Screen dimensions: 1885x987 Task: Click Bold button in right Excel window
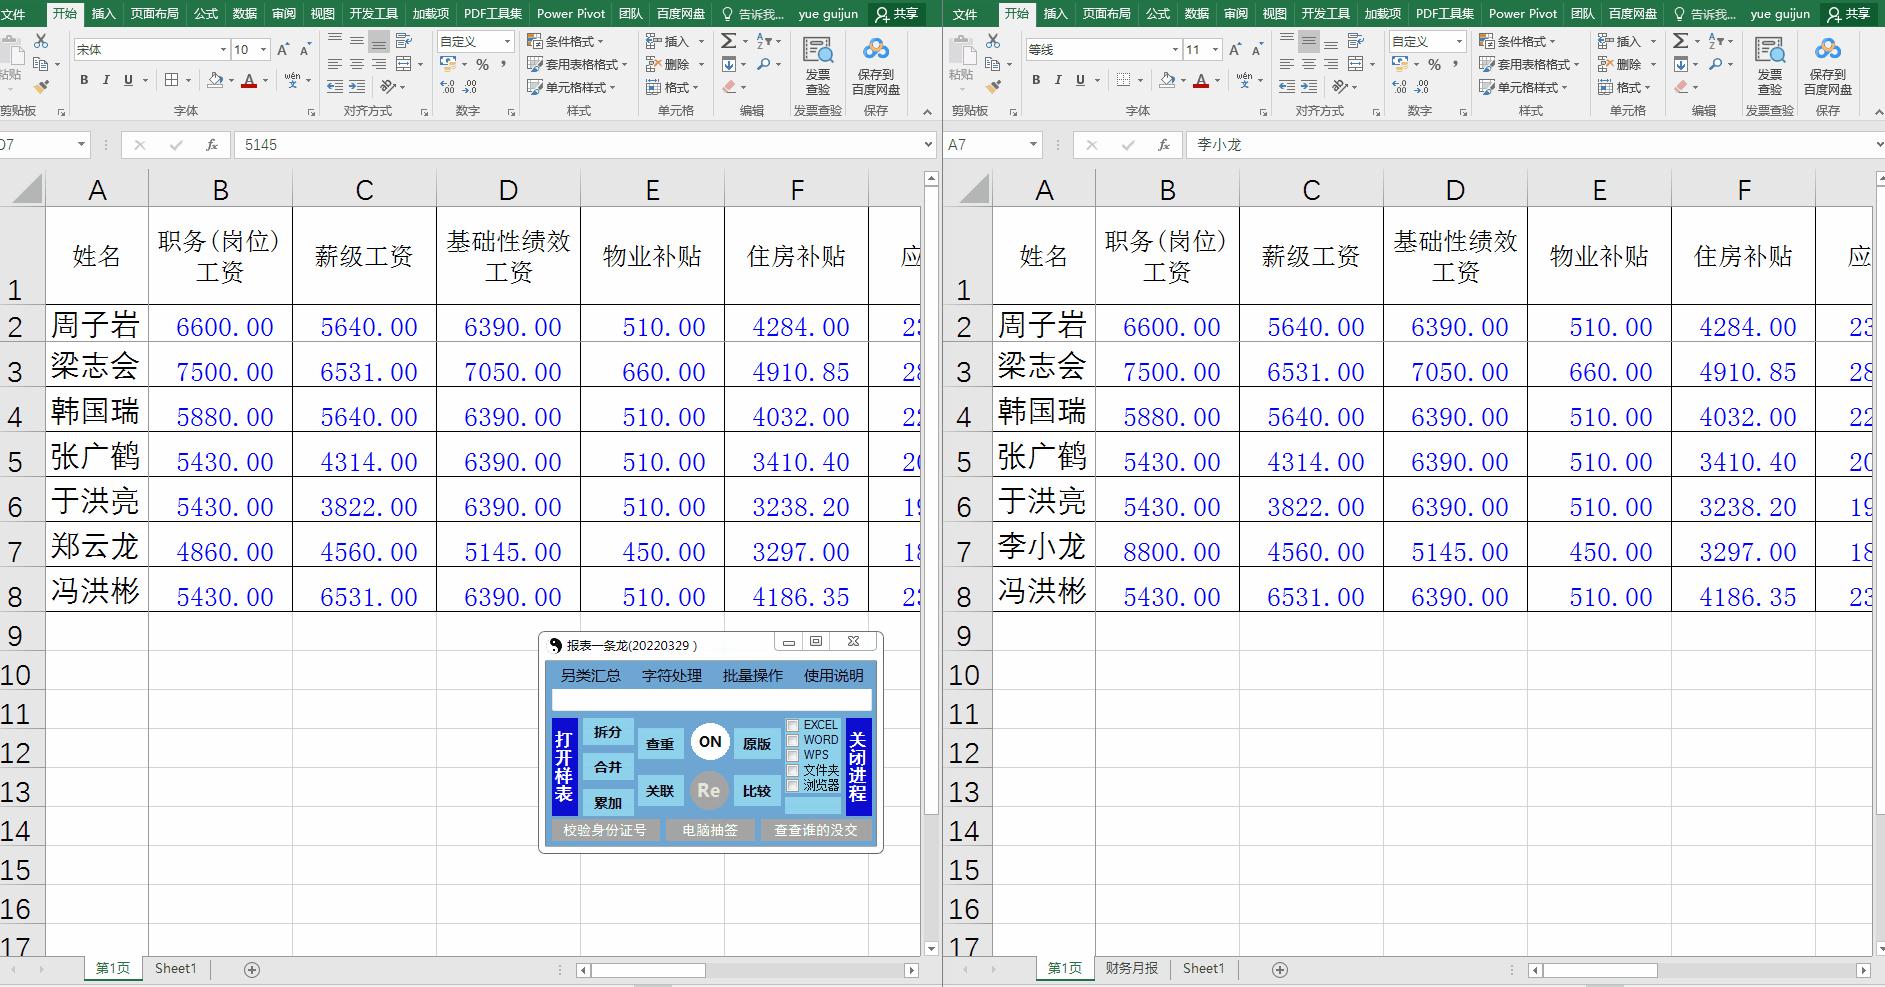click(1036, 80)
